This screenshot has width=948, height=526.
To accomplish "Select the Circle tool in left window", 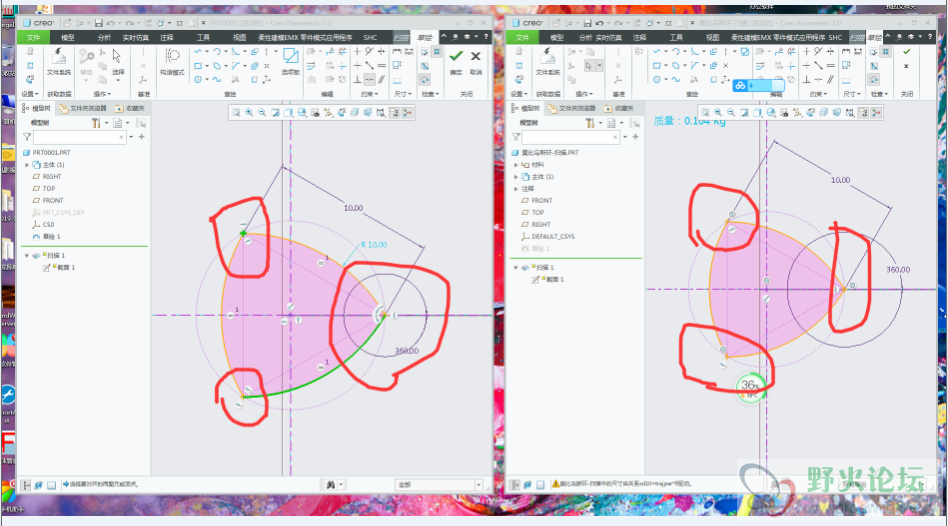I will 198,79.
